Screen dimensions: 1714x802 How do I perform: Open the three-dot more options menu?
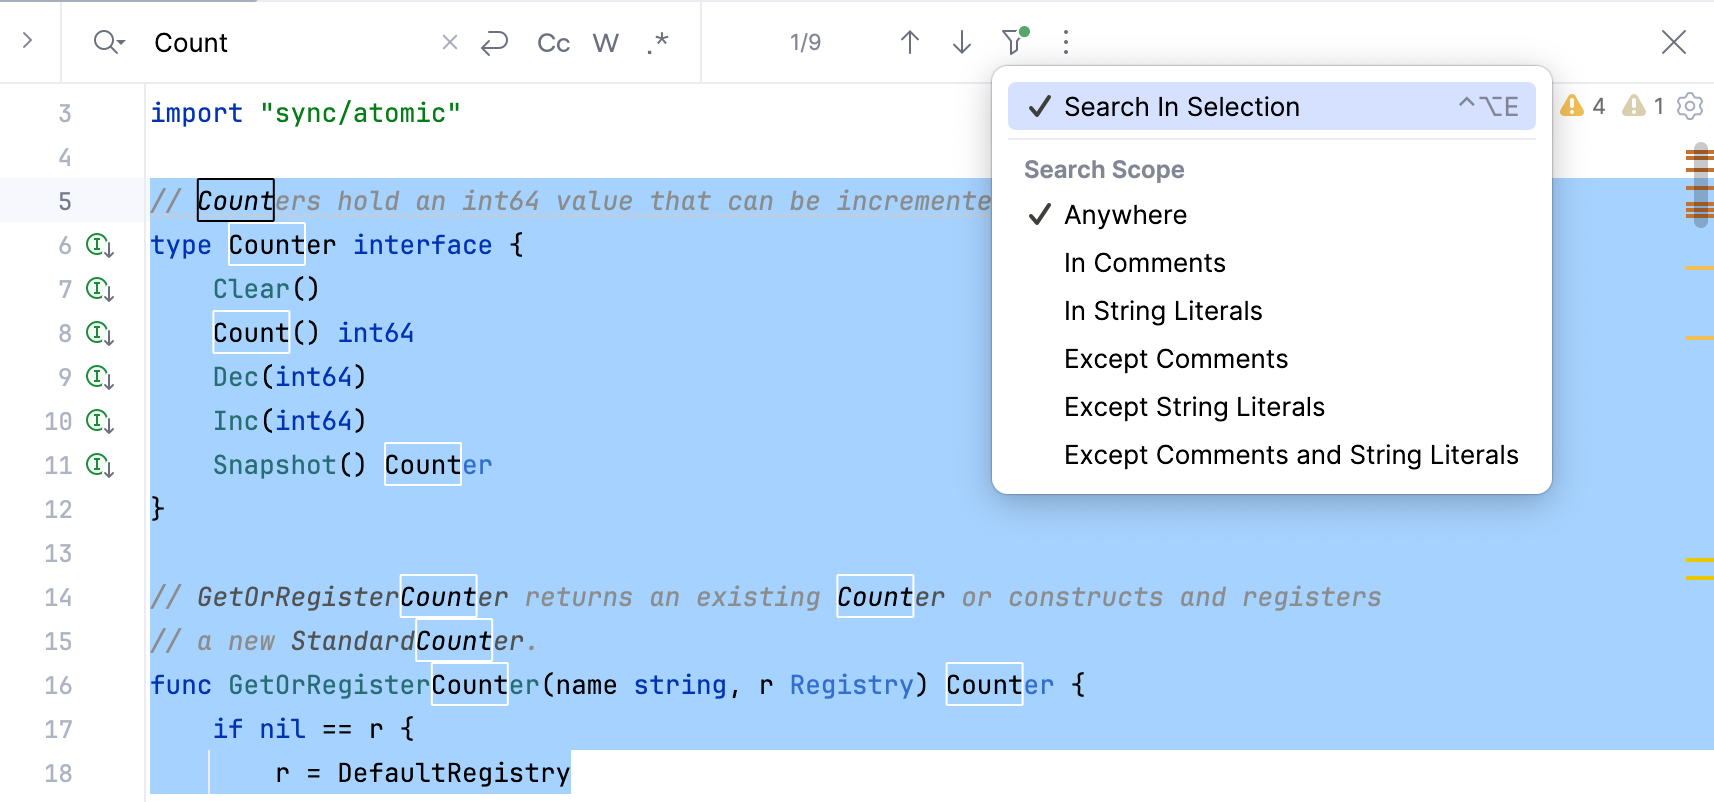(x=1065, y=42)
